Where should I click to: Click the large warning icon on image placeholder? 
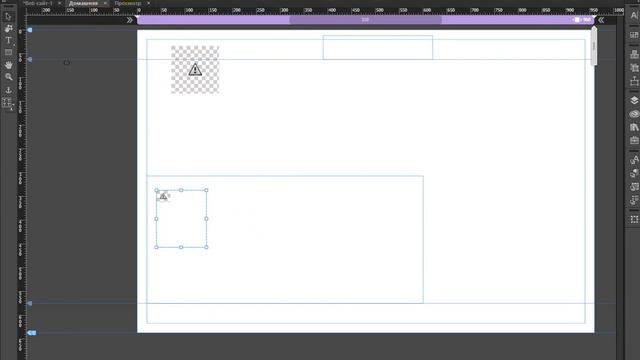(x=195, y=70)
